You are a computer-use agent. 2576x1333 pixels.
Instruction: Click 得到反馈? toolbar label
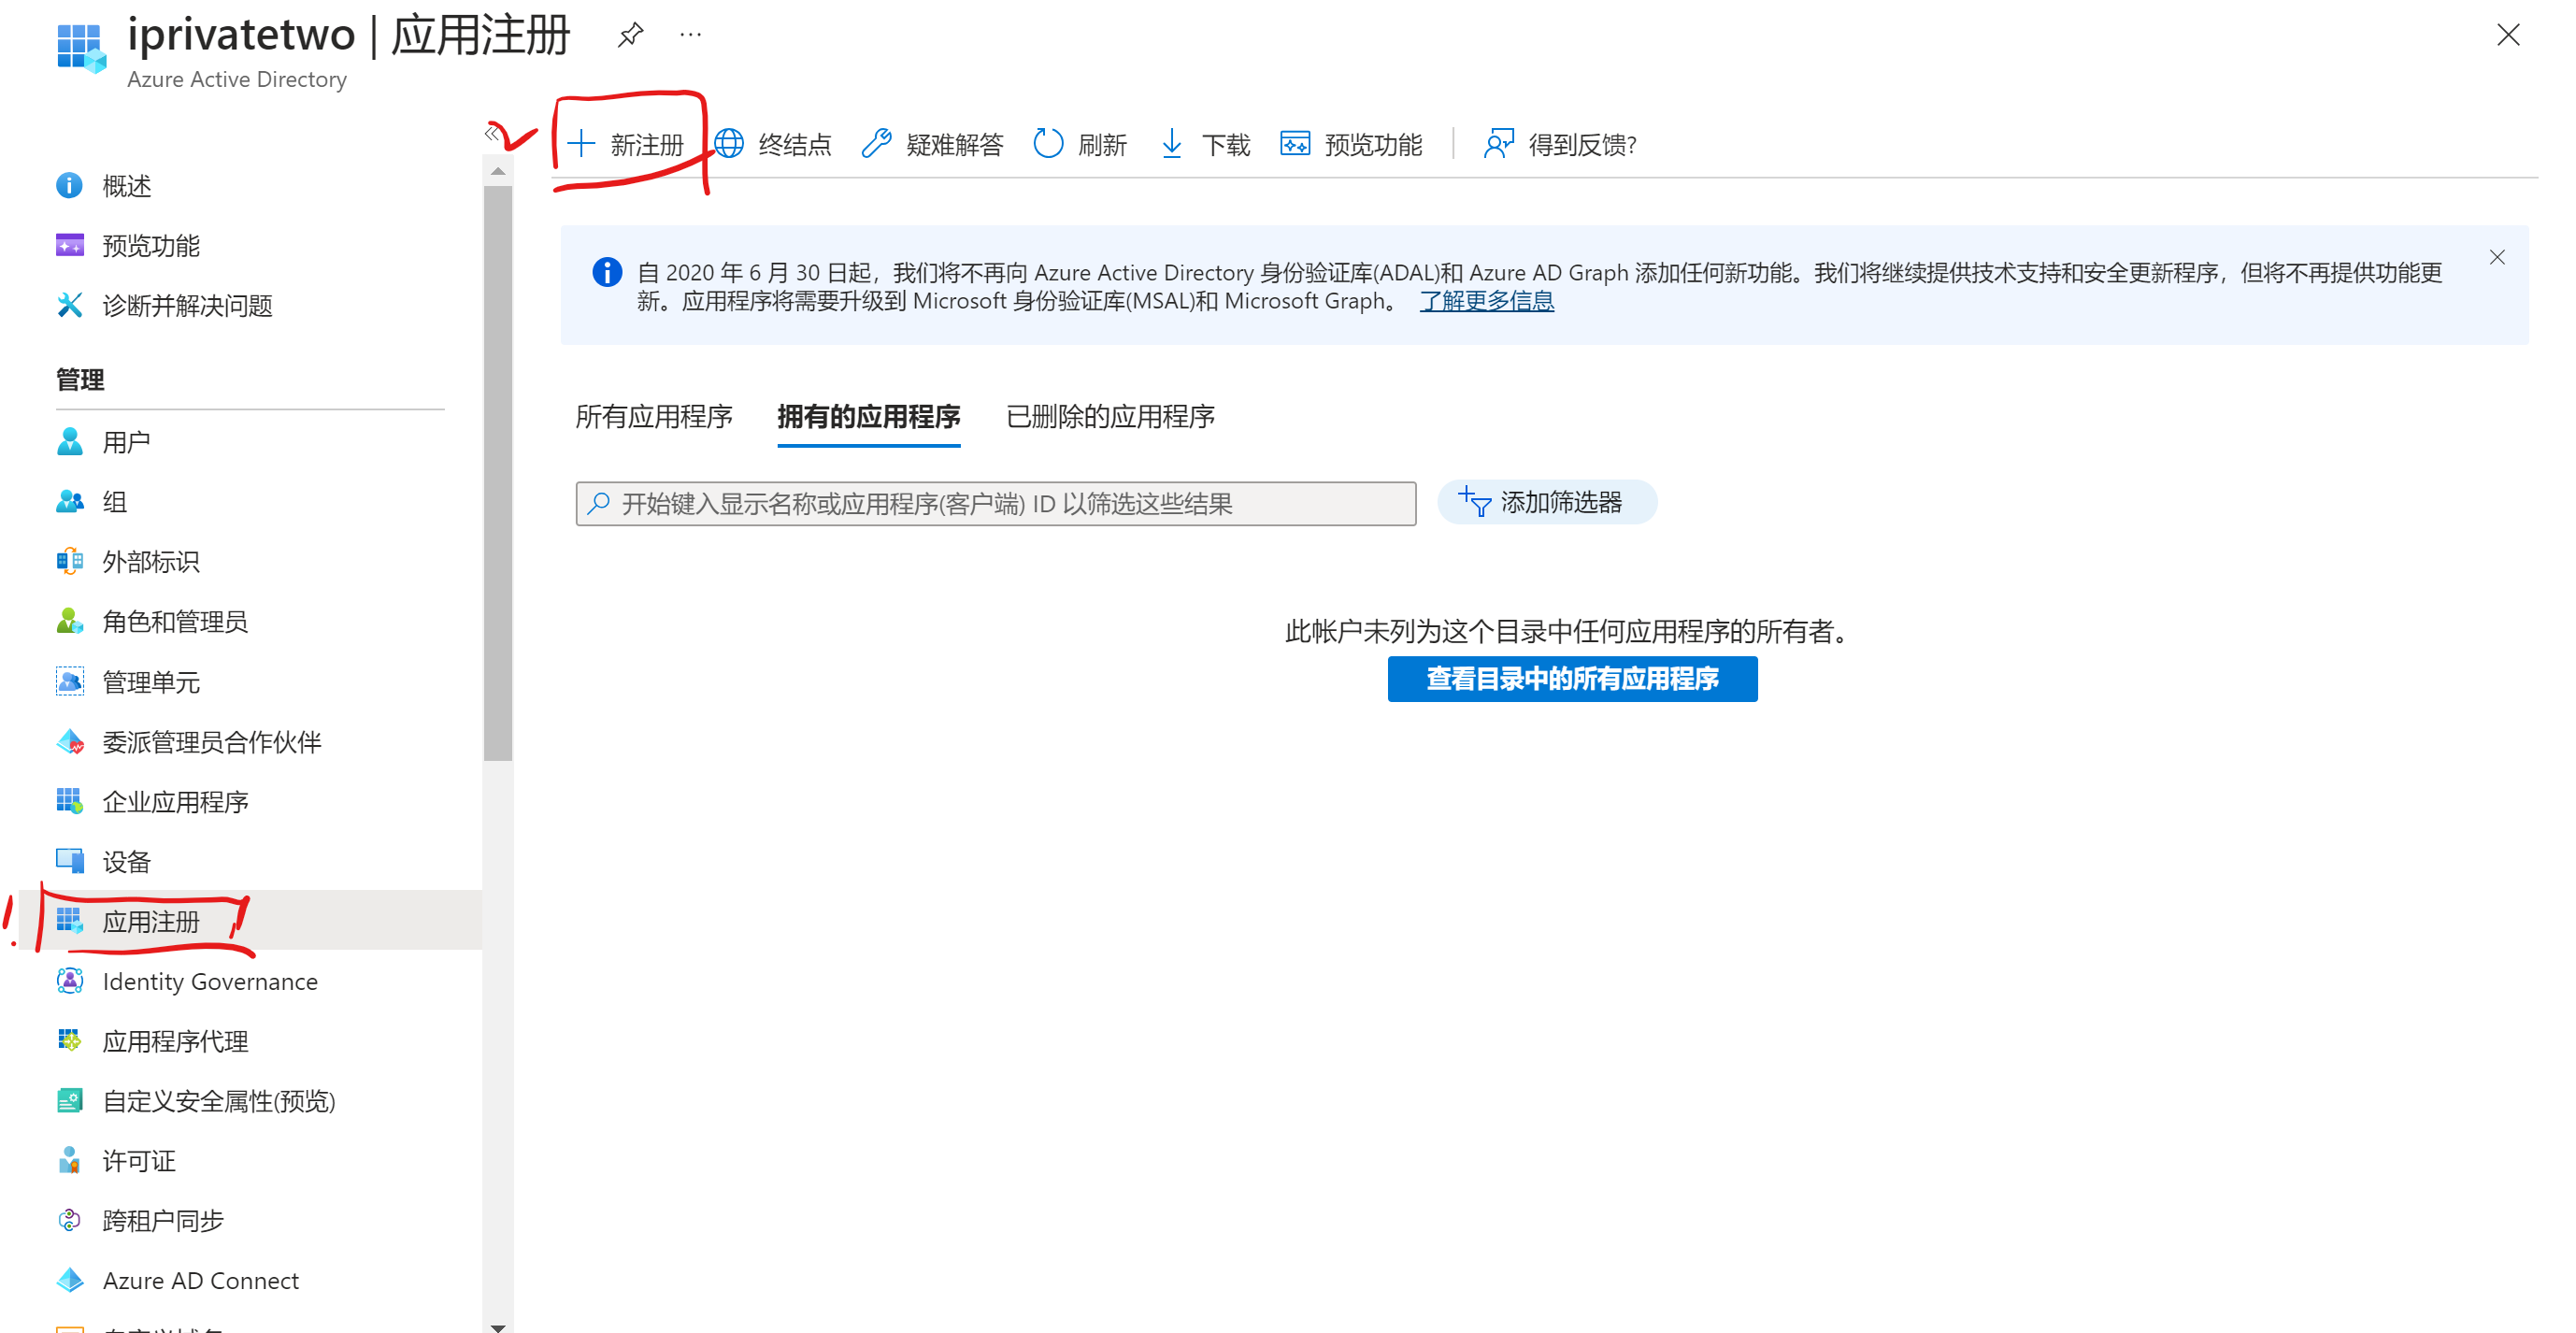1582,145
